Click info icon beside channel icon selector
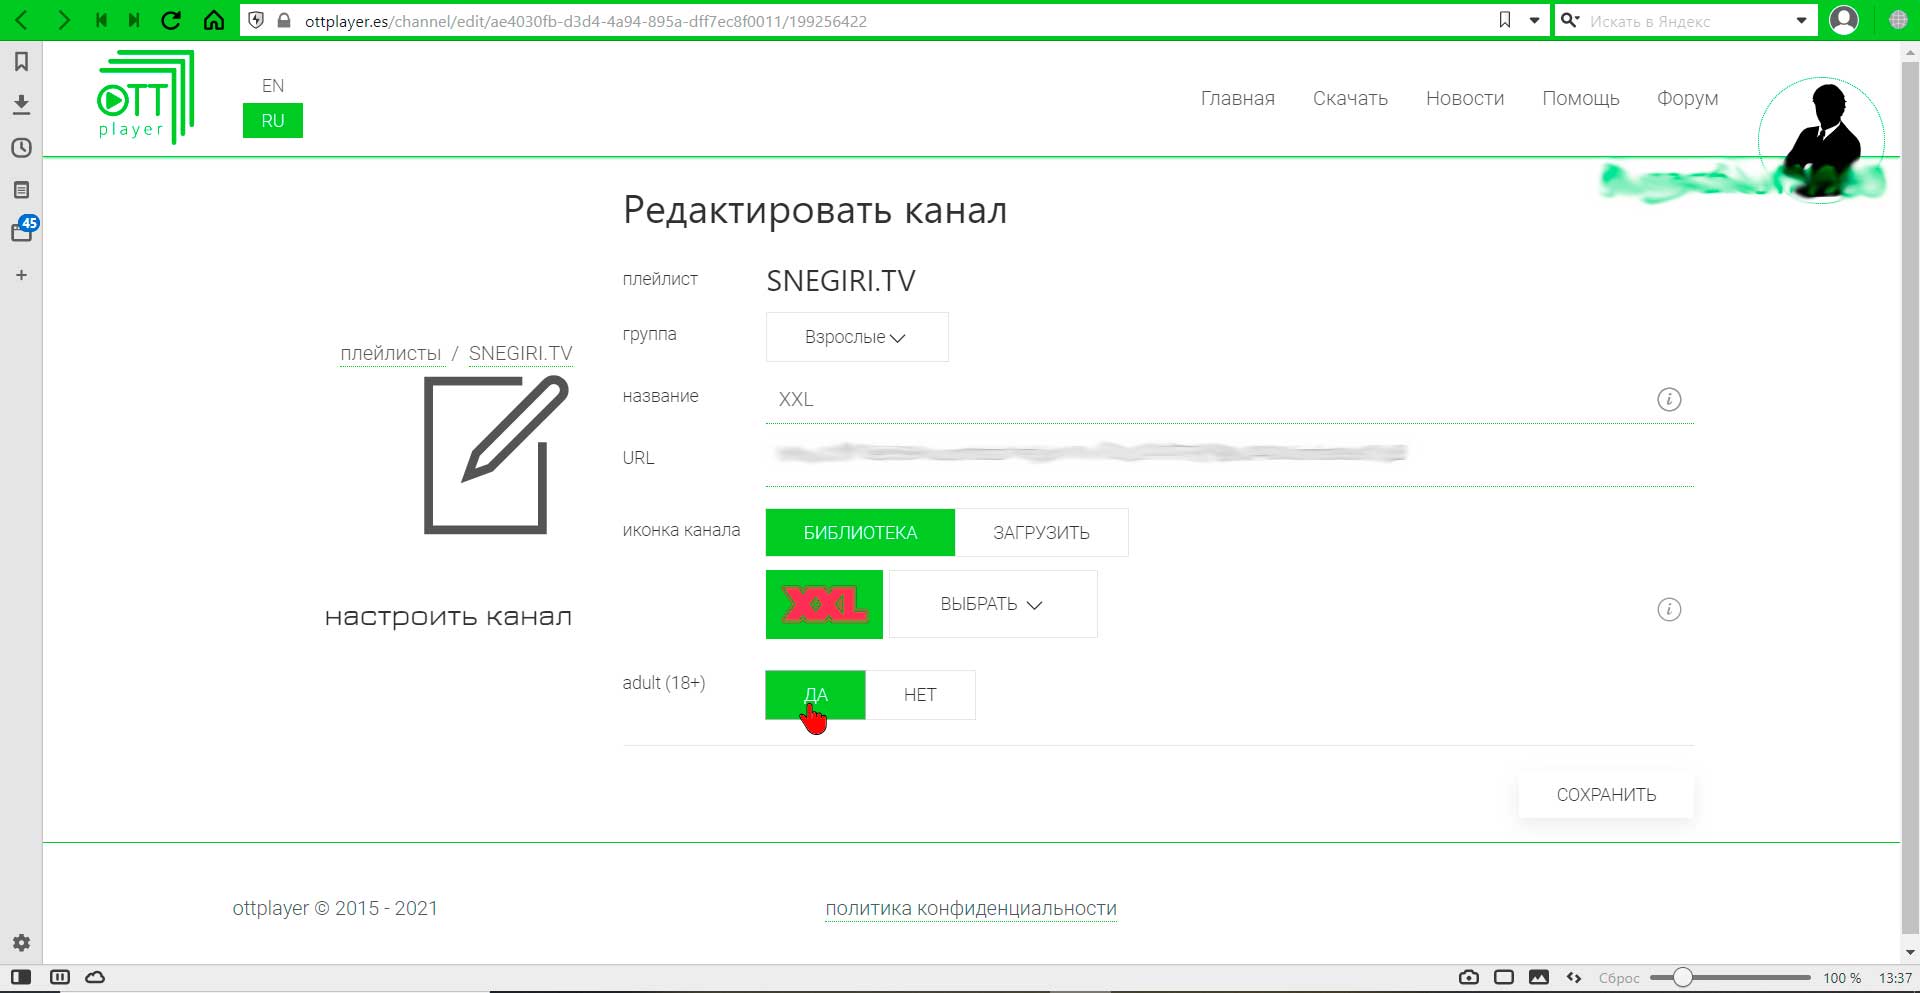 (1669, 609)
